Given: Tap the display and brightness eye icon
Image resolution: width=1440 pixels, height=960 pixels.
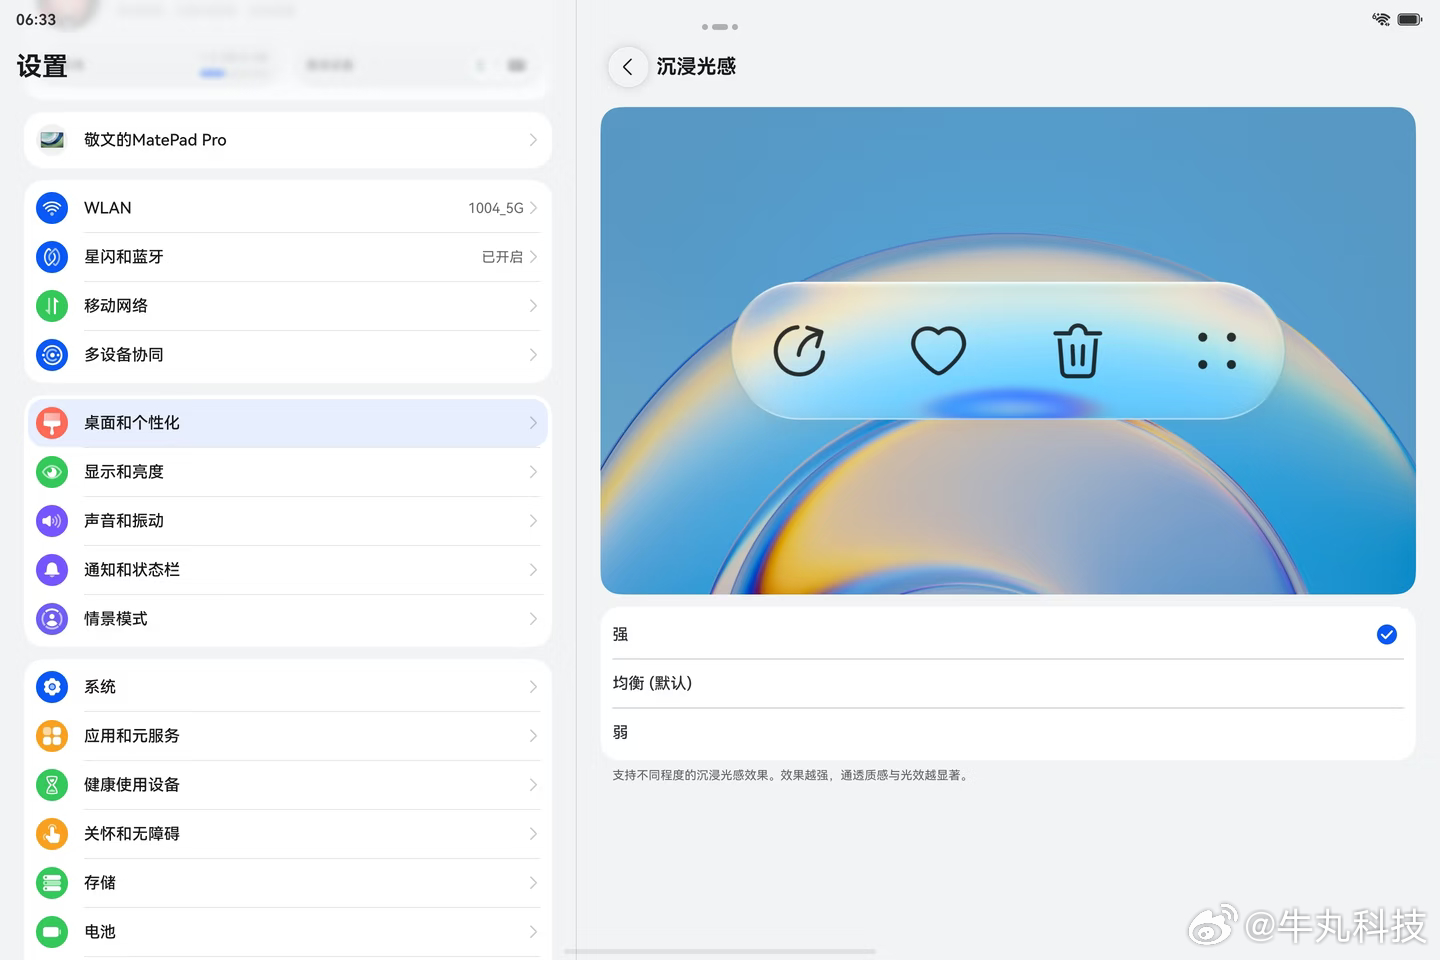Looking at the screenshot, I should click(52, 472).
